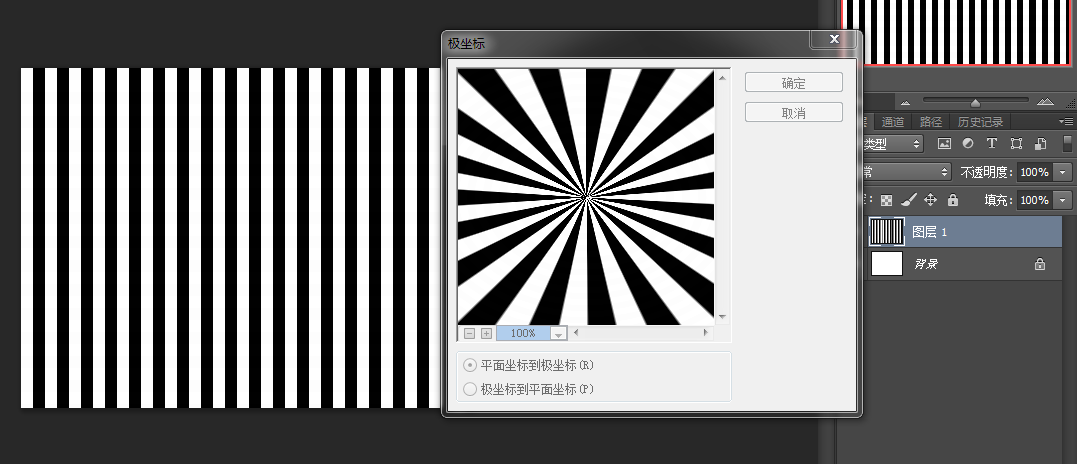Image resolution: width=1077 pixels, height=464 pixels.
Task: Click the preview horizontal scrollbar left arrow
Action: 576,332
